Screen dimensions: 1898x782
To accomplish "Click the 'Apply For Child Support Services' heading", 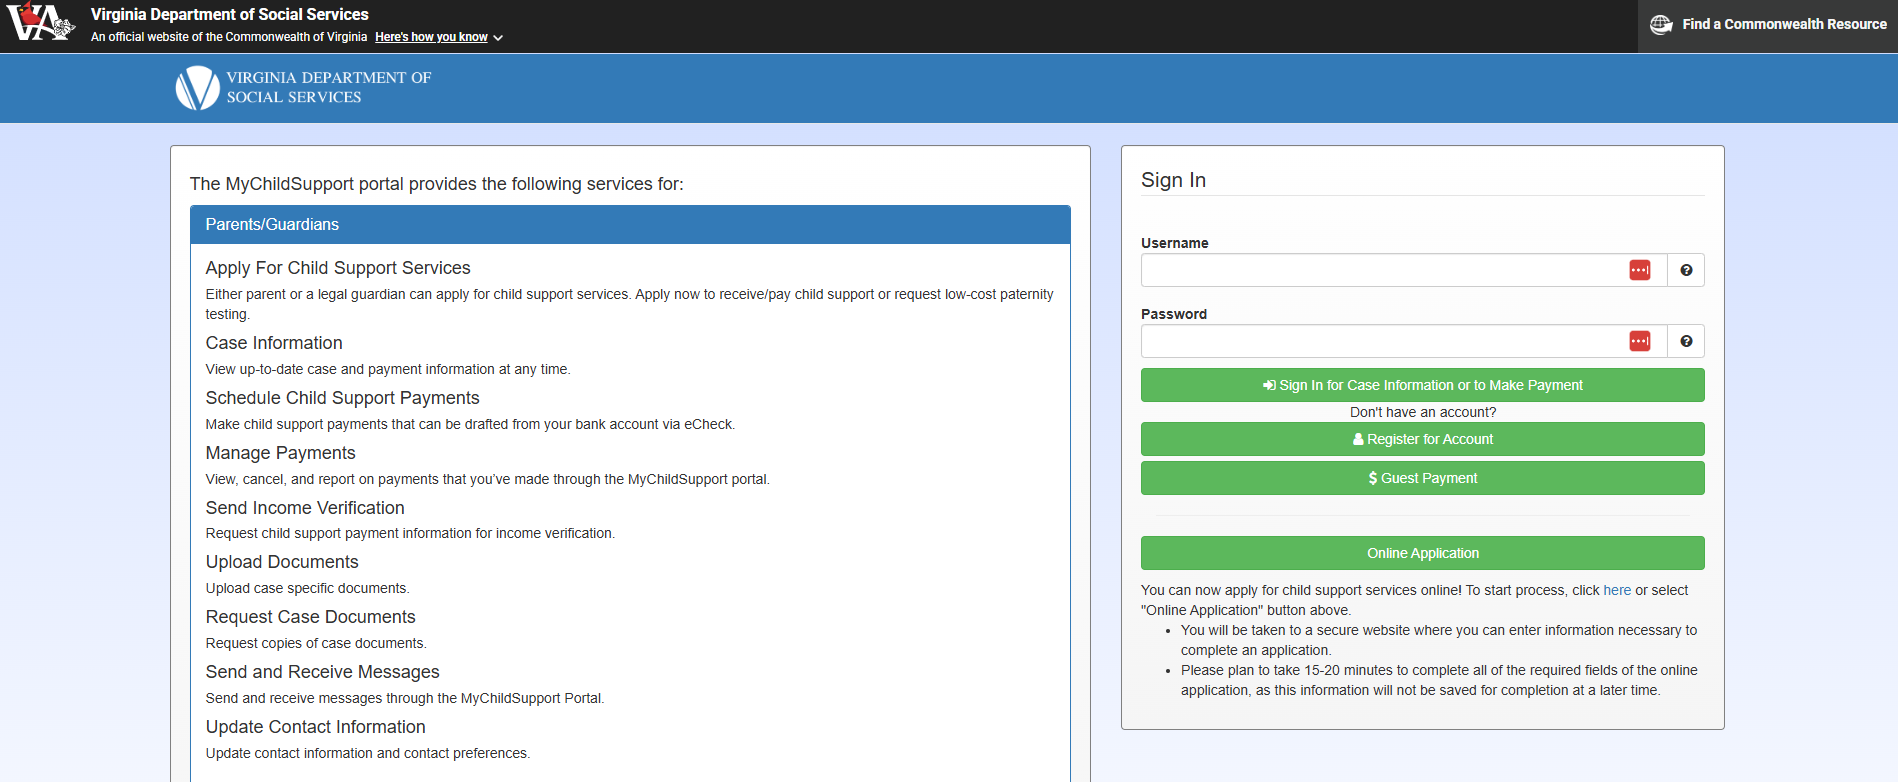I will click(x=338, y=268).
